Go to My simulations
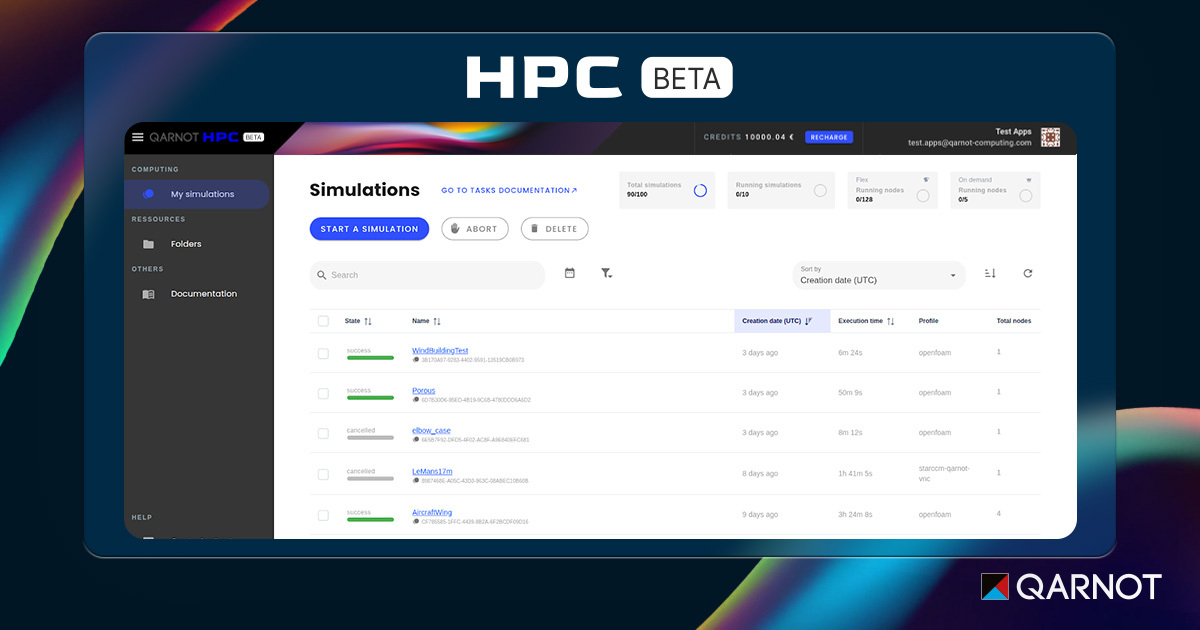The image size is (1200, 630). pyautogui.click(x=197, y=194)
